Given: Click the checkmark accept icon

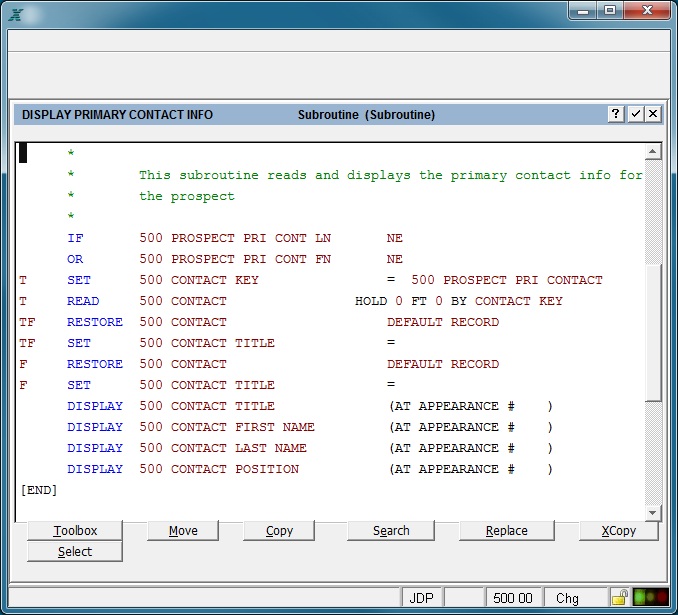Looking at the screenshot, I should pos(635,114).
